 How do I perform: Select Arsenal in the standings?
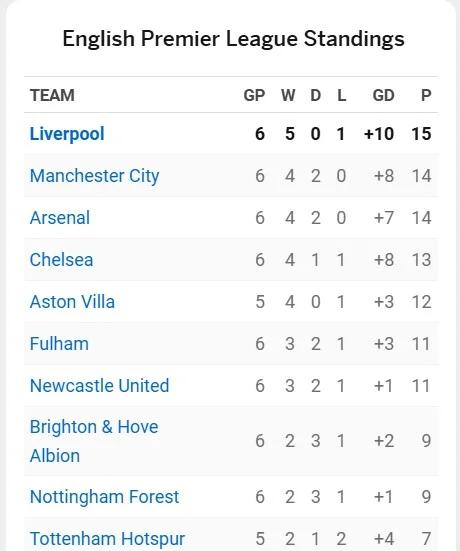point(60,218)
